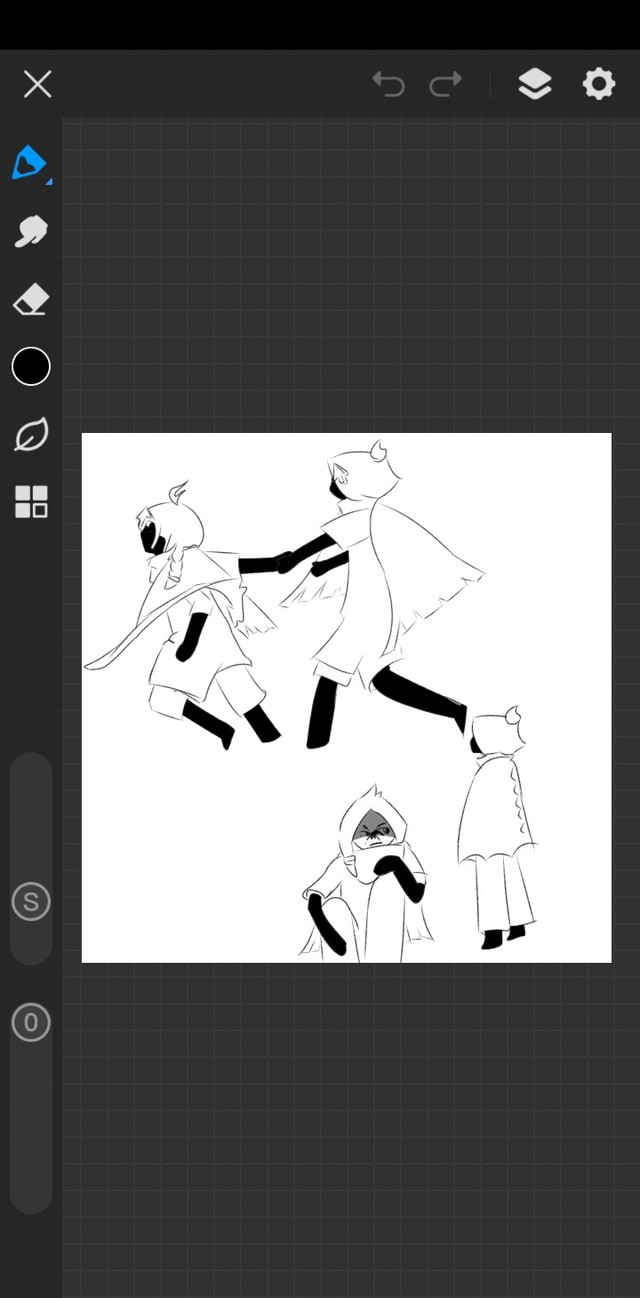Select the smudge finger tool
This screenshot has width=640, height=1298.
31,231
